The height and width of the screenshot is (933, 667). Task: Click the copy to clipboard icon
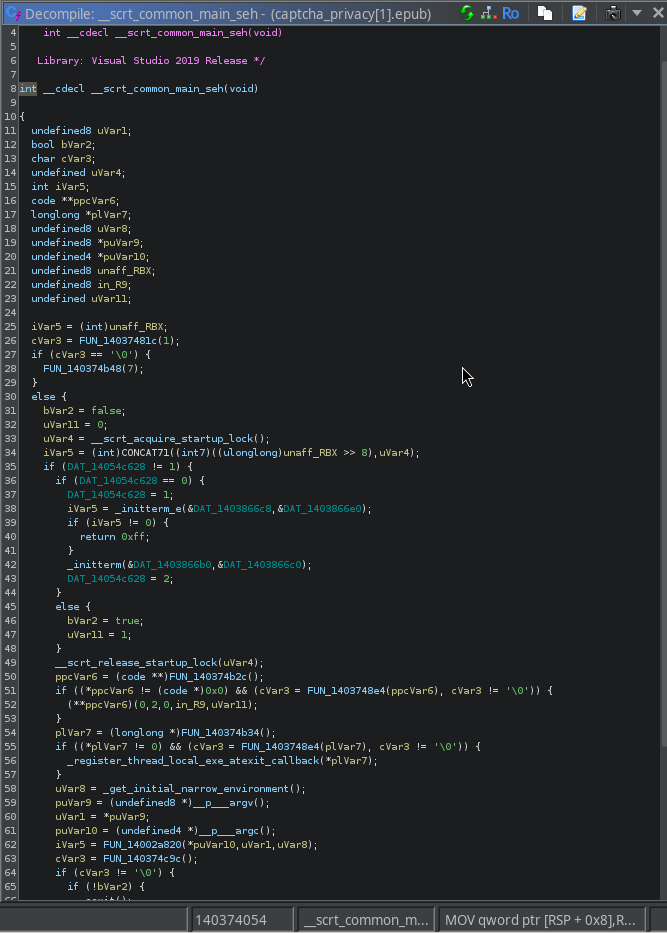(545, 13)
